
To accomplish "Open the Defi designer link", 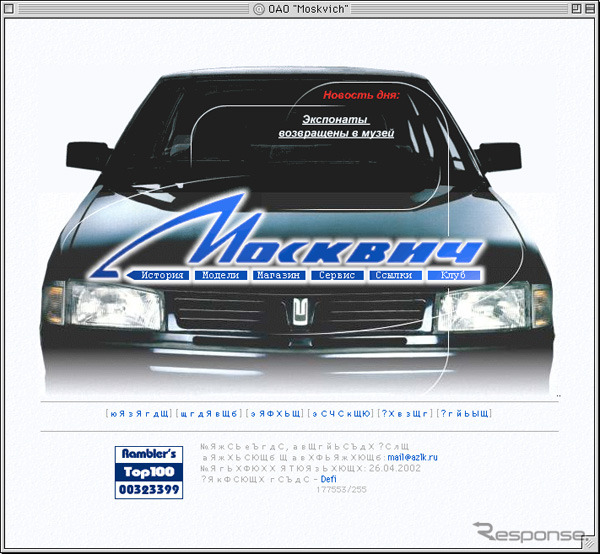I will coord(328,479).
